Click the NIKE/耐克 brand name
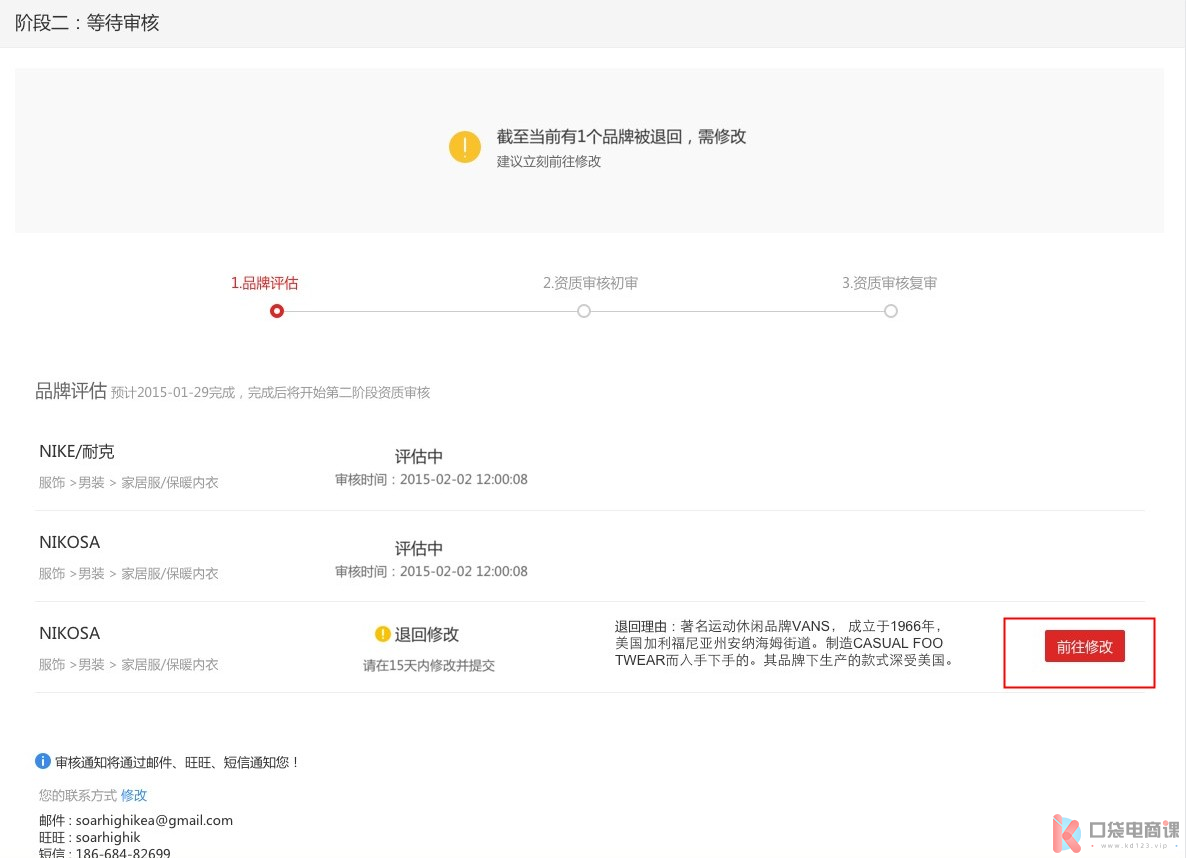The height and width of the screenshot is (858, 1186). pyautogui.click(x=84, y=452)
